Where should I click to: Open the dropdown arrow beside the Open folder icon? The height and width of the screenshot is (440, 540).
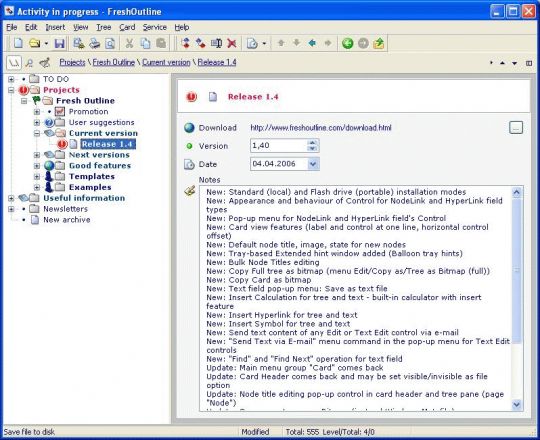coord(46,44)
